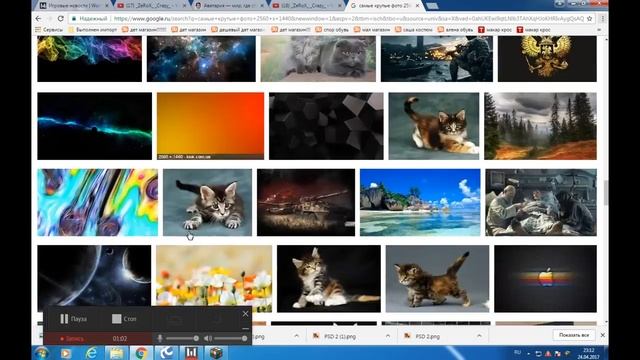Open the red M recorder app in taskbar
The height and width of the screenshot is (360, 640).
pos(191,353)
